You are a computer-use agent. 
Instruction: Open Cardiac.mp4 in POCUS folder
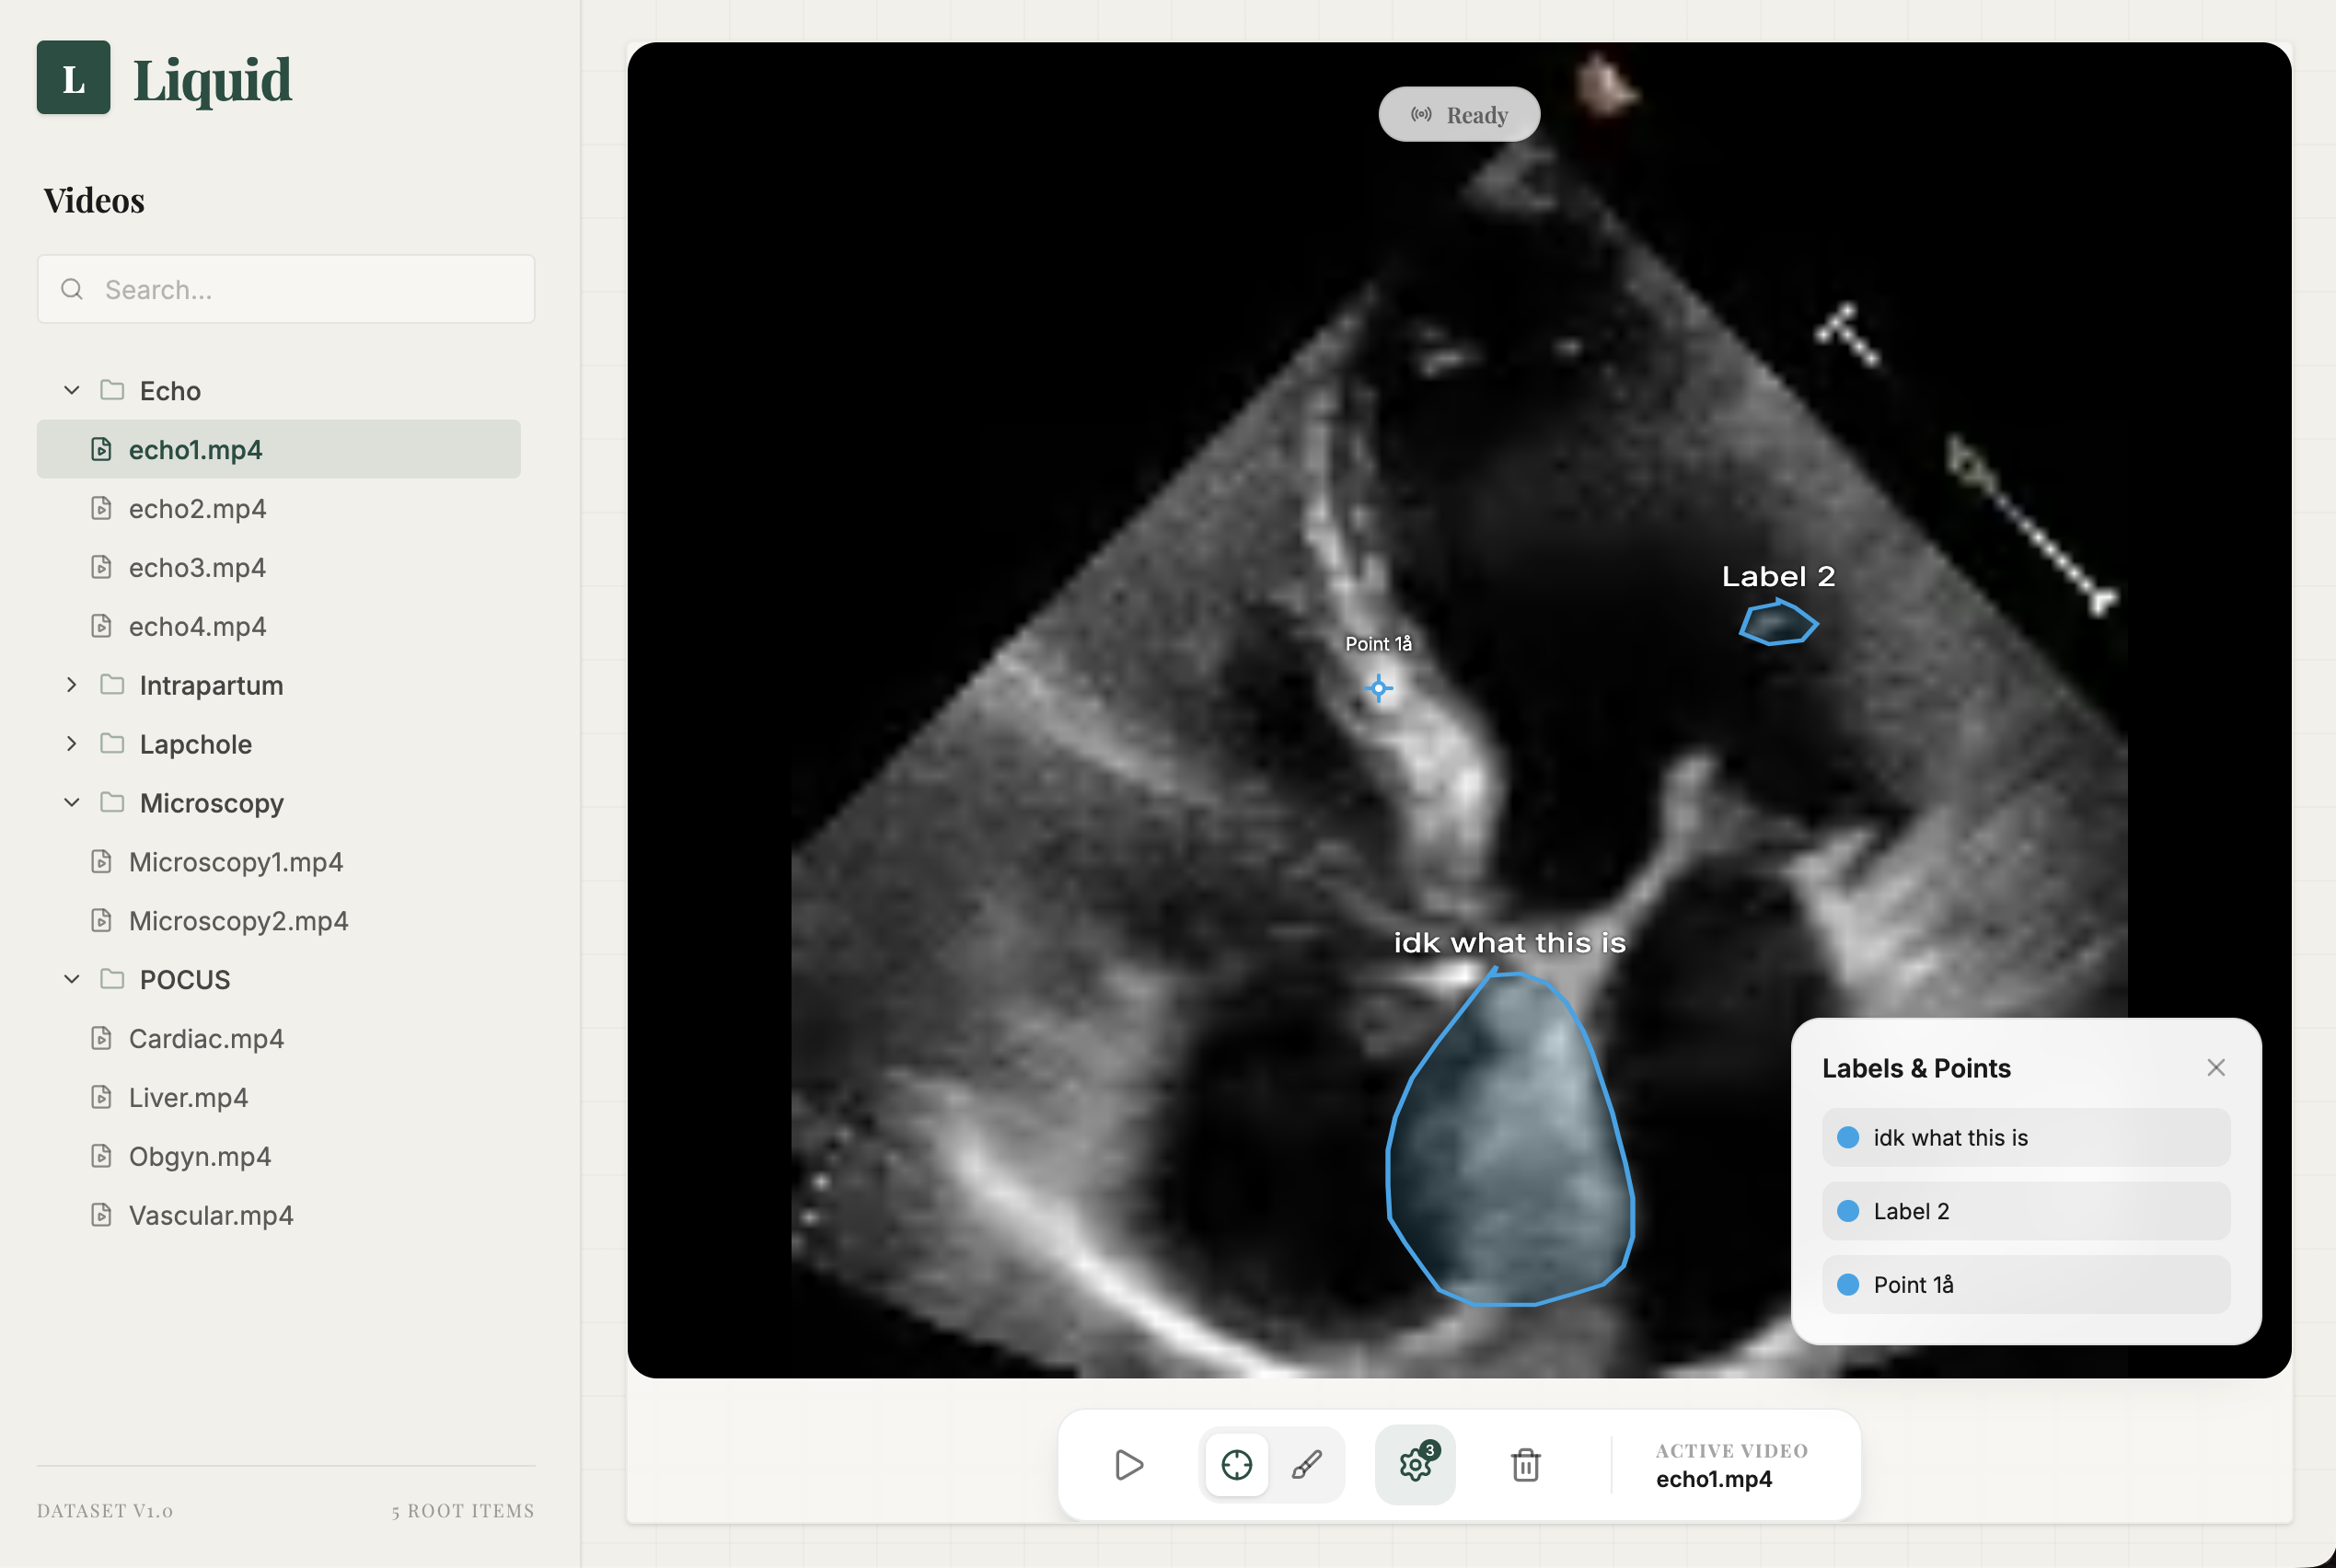(206, 1039)
